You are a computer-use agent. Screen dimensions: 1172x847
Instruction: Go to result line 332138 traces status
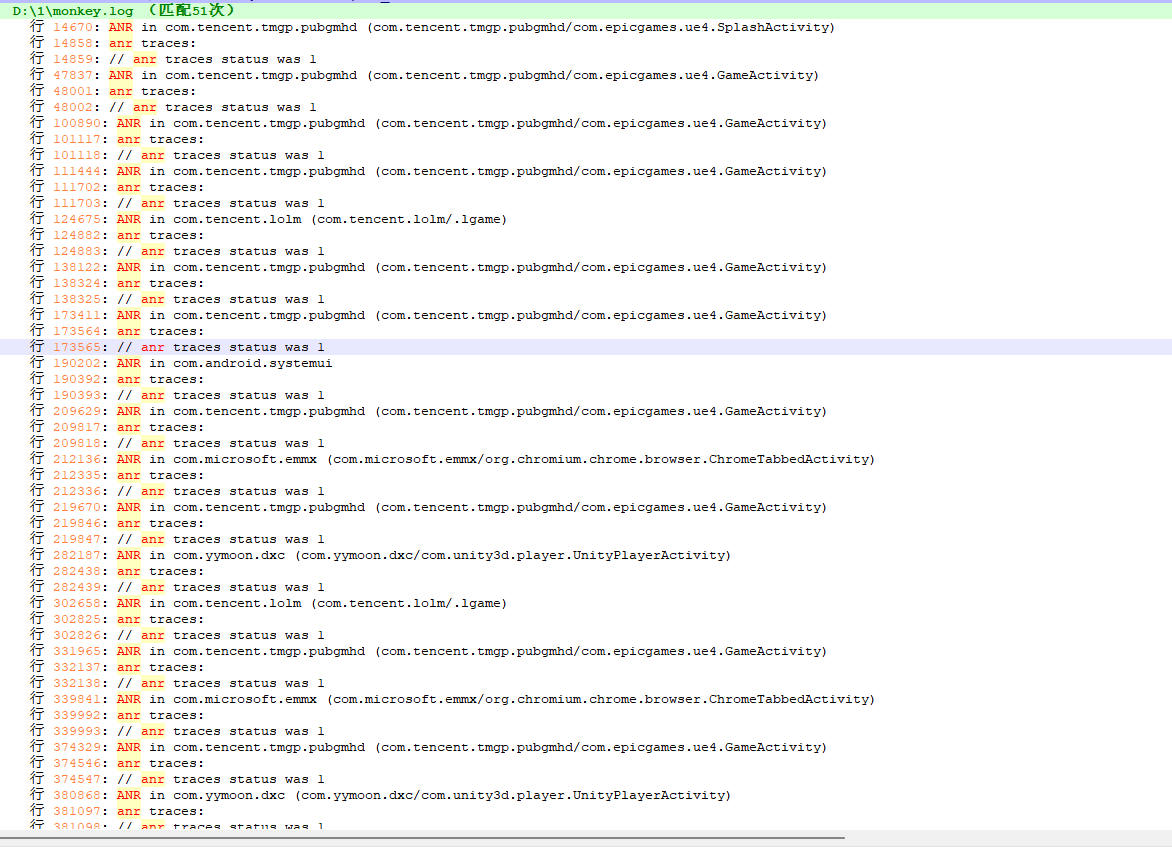[586, 683]
